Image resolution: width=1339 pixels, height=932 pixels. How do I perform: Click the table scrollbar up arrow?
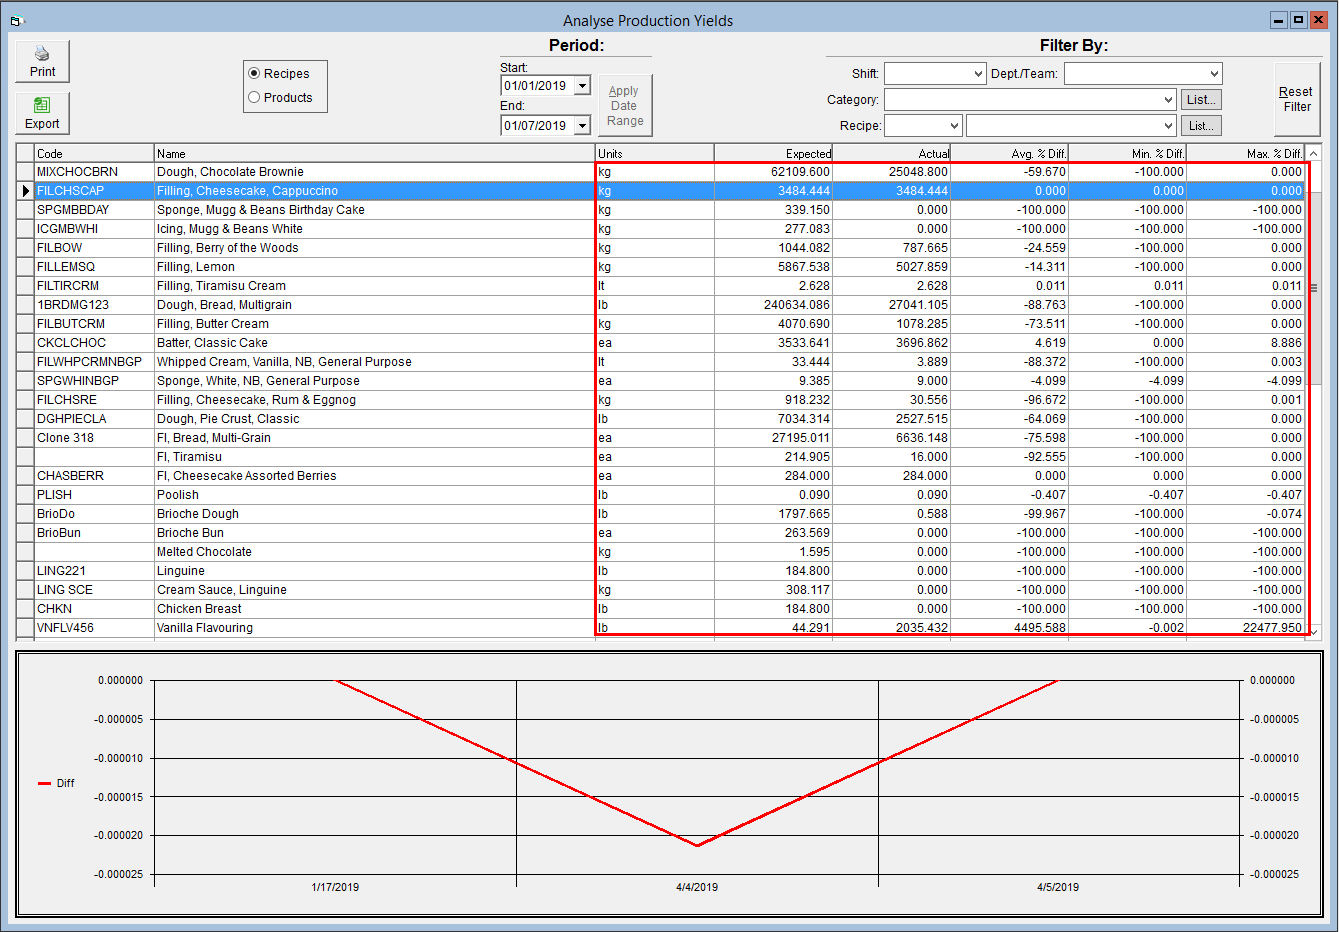pyautogui.click(x=1314, y=153)
